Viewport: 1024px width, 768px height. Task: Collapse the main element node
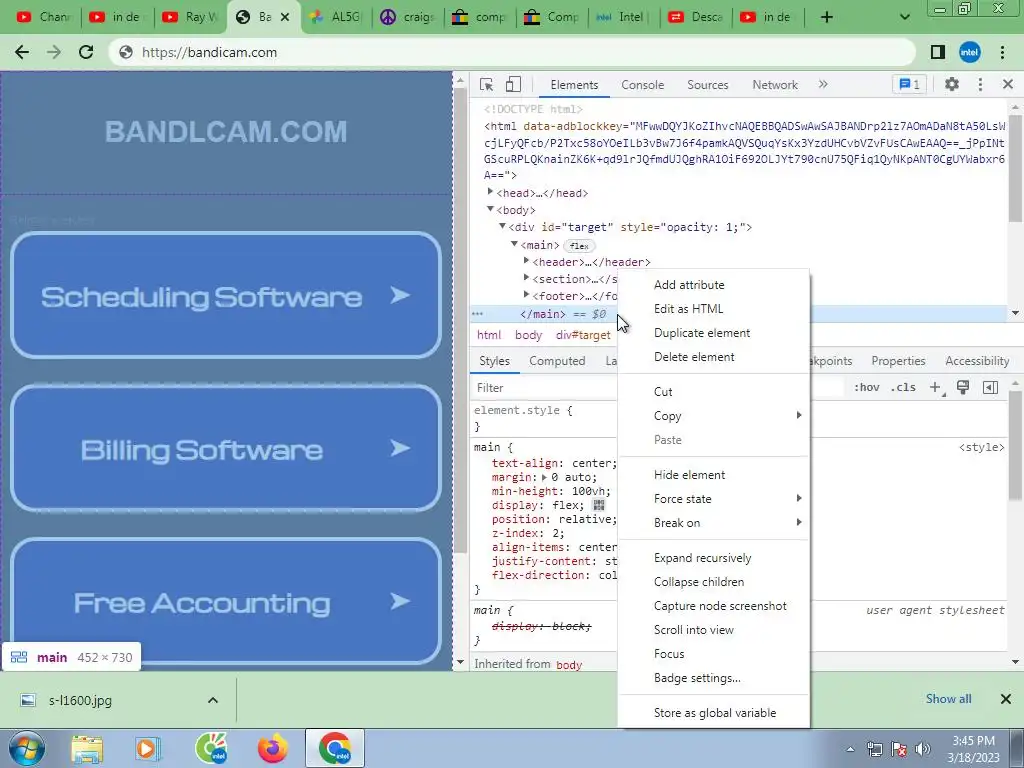tap(514, 244)
